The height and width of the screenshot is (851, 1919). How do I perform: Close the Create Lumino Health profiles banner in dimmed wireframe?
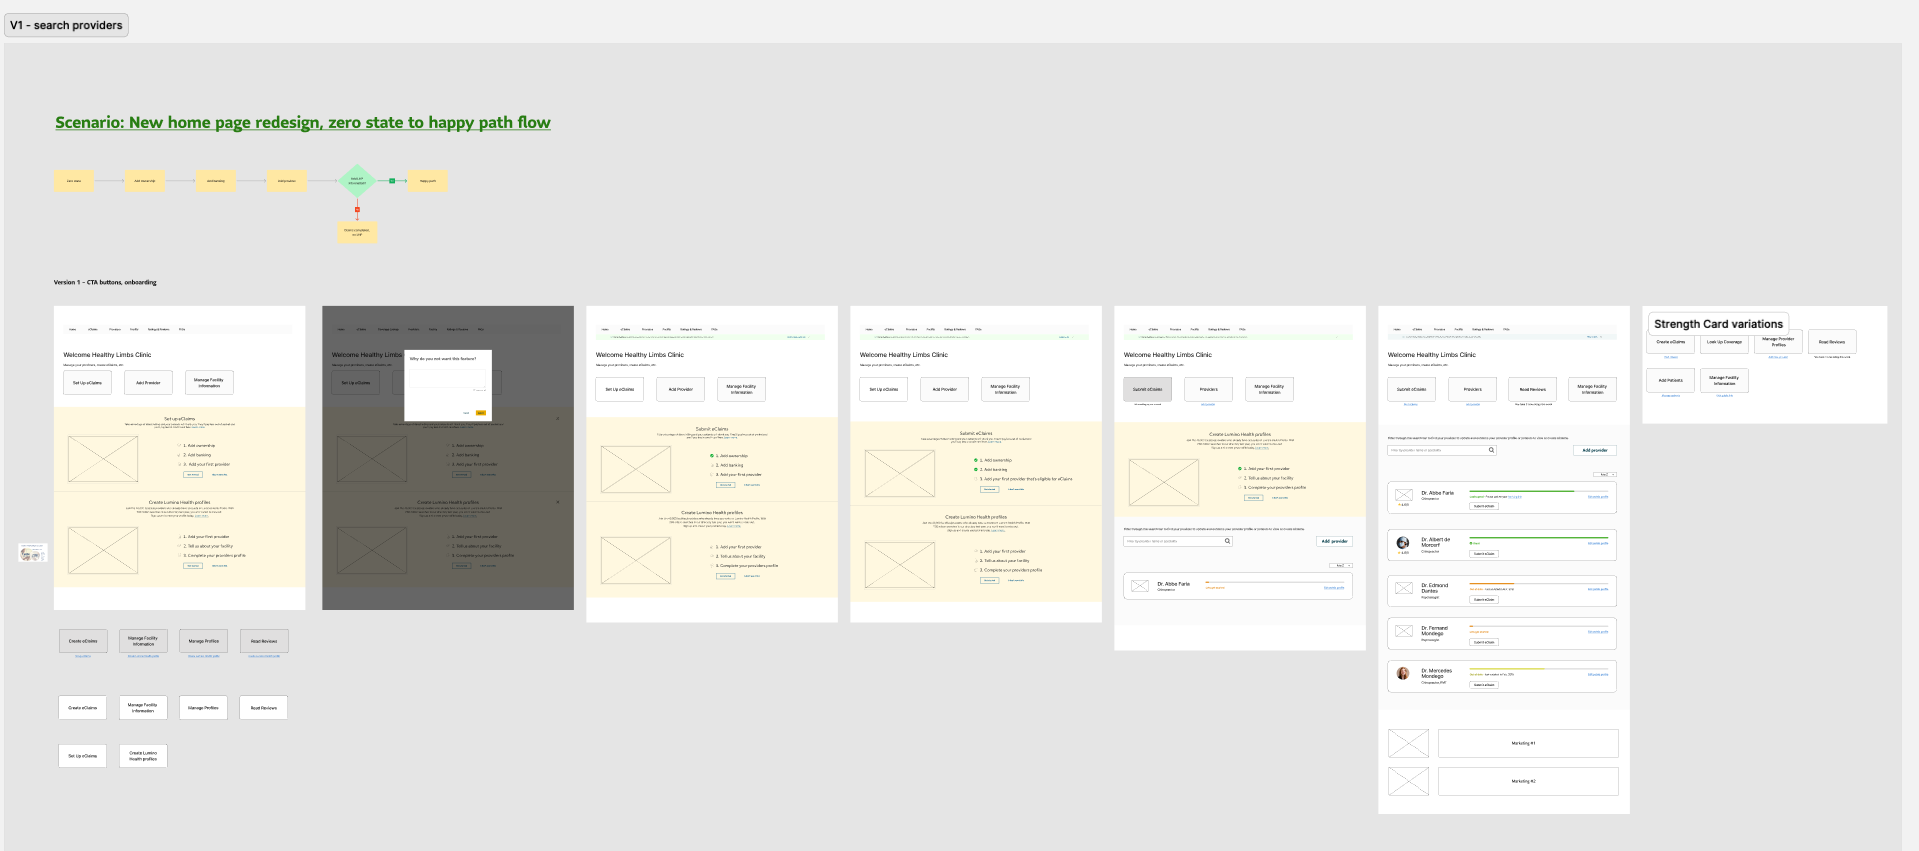pyautogui.click(x=558, y=502)
